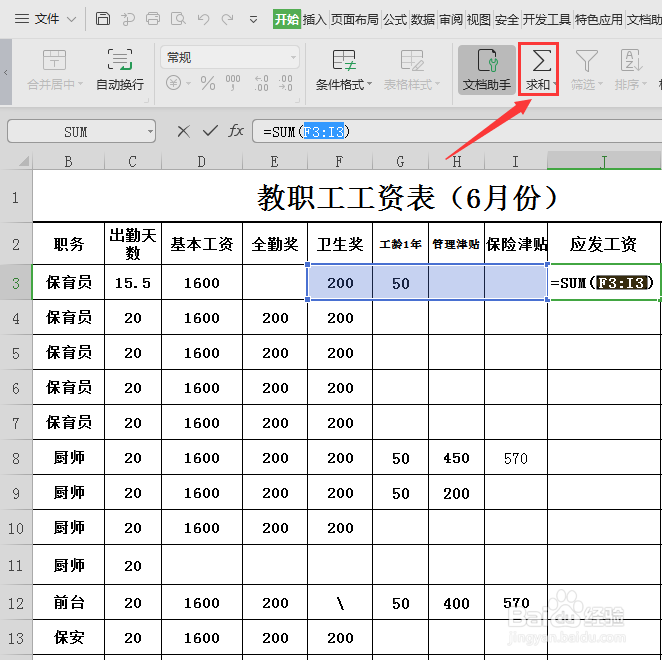662x660 pixels.
Task: Click the Print Preview icon
Action: pos(178,19)
